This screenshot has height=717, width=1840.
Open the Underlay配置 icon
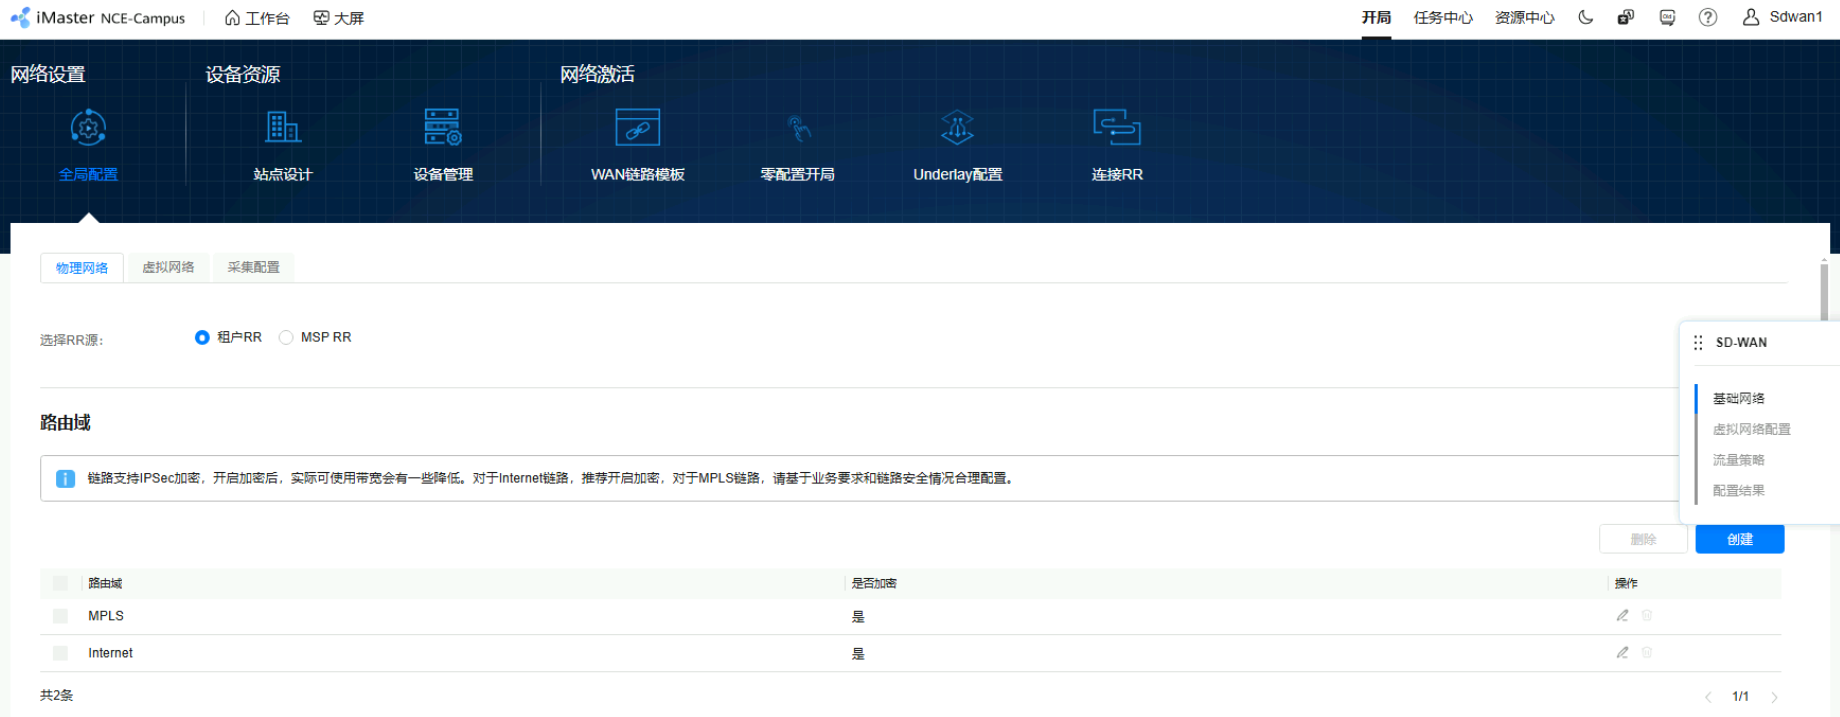click(957, 129)
